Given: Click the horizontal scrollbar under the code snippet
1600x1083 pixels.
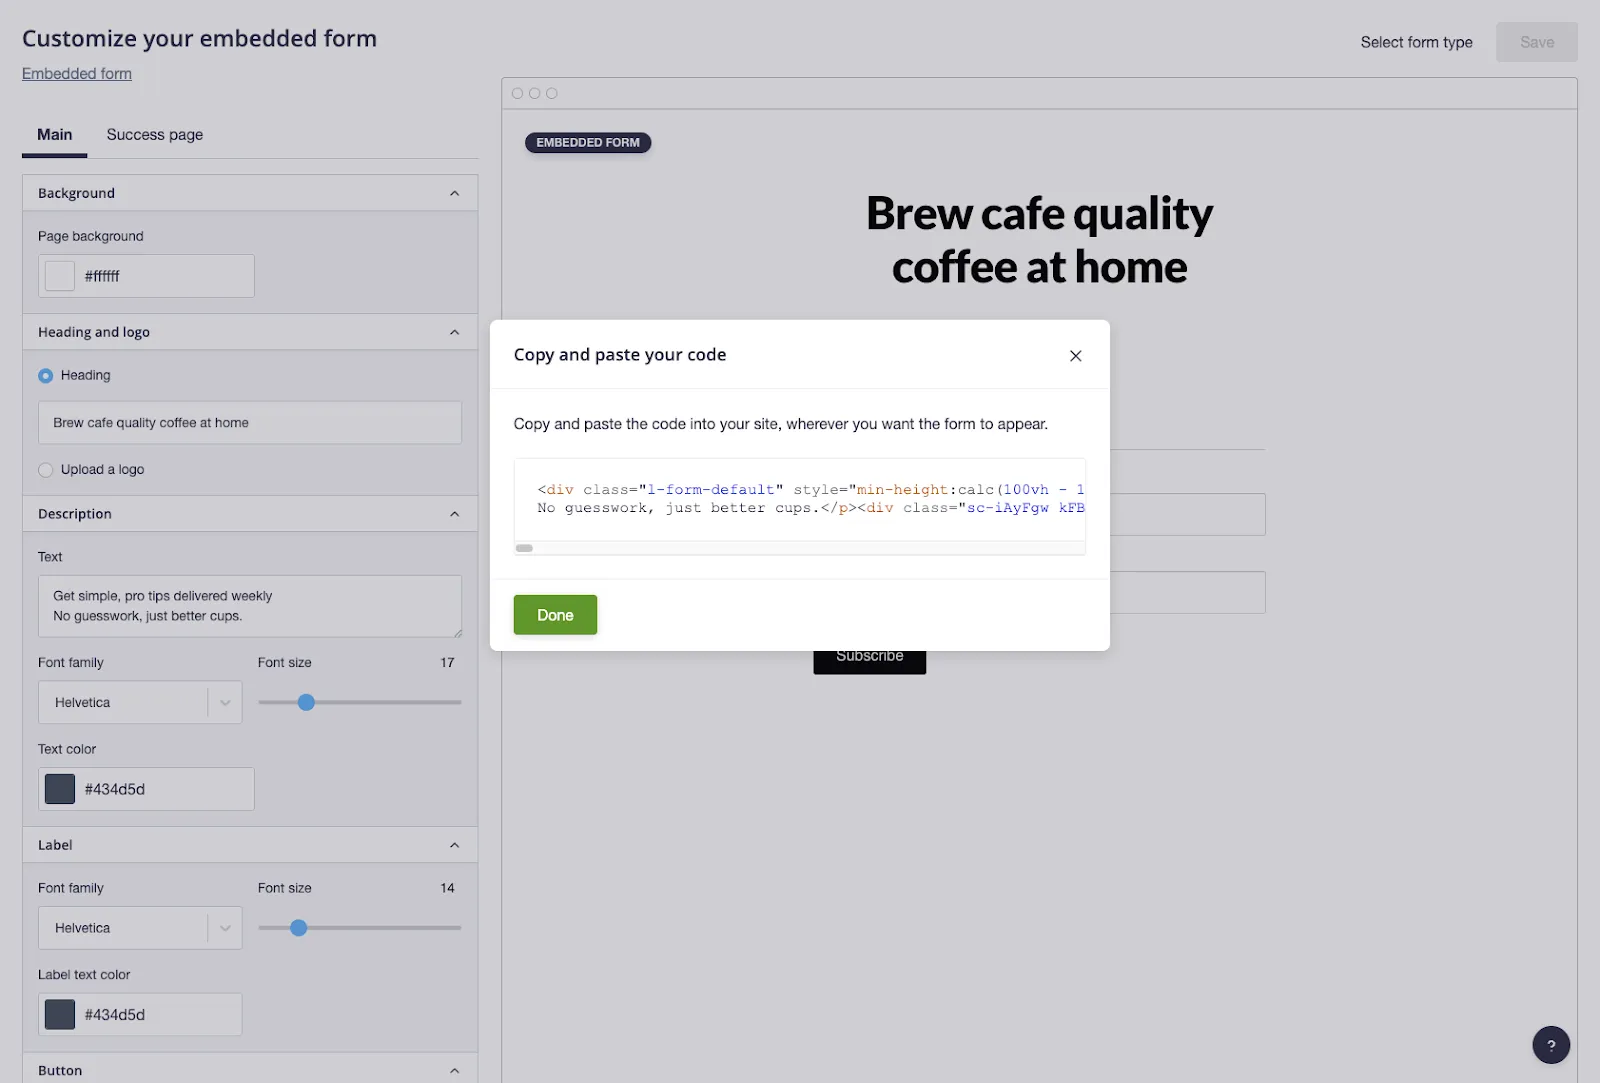Looking at the screenshot, I should pos(525,548).
